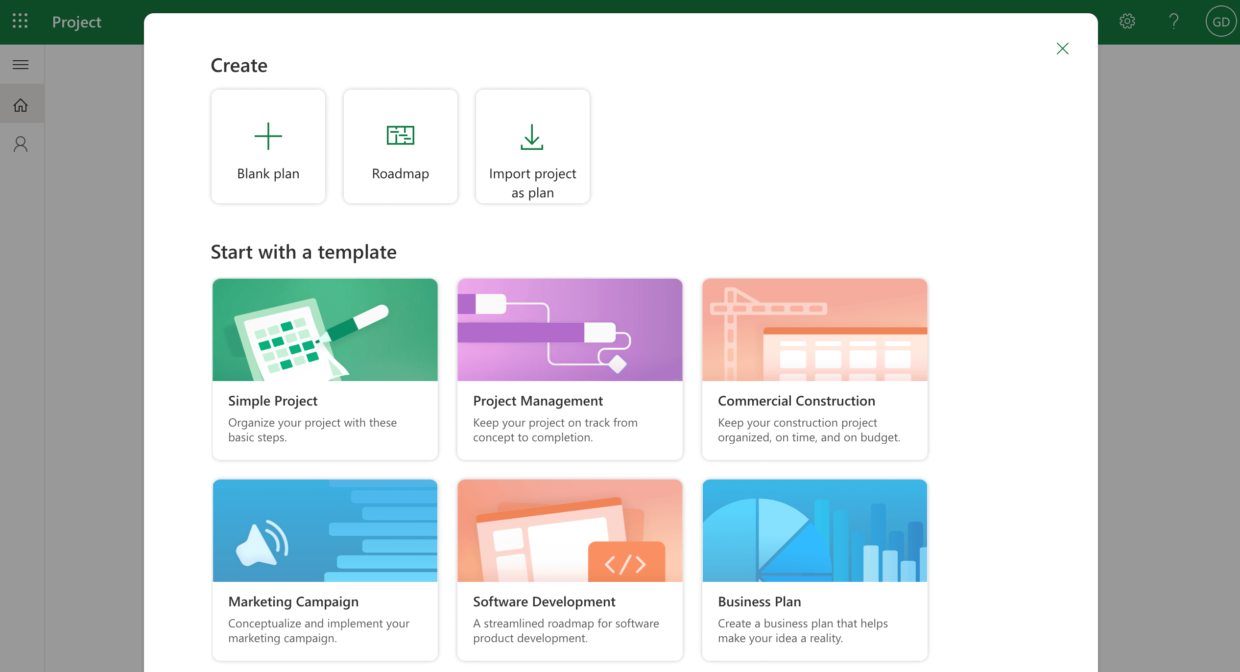Toggle the sidebar hamburger menu

21,64
